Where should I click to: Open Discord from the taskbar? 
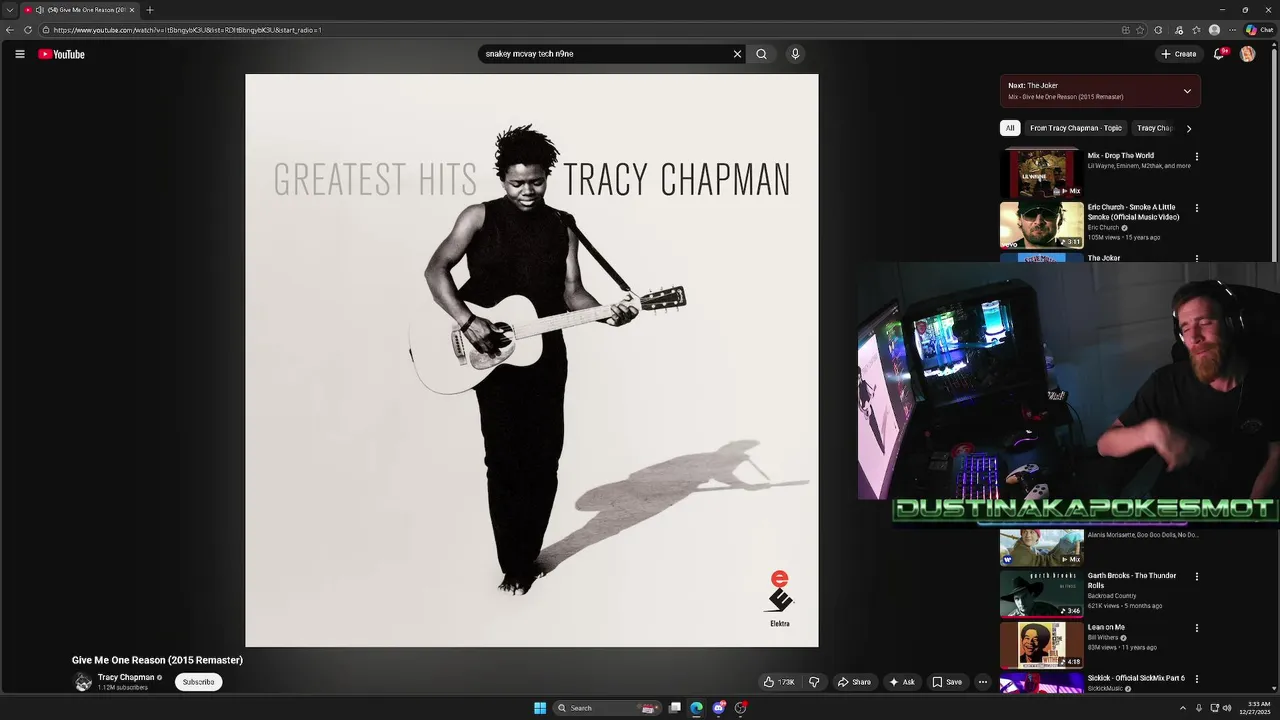(x=718, y=708)
